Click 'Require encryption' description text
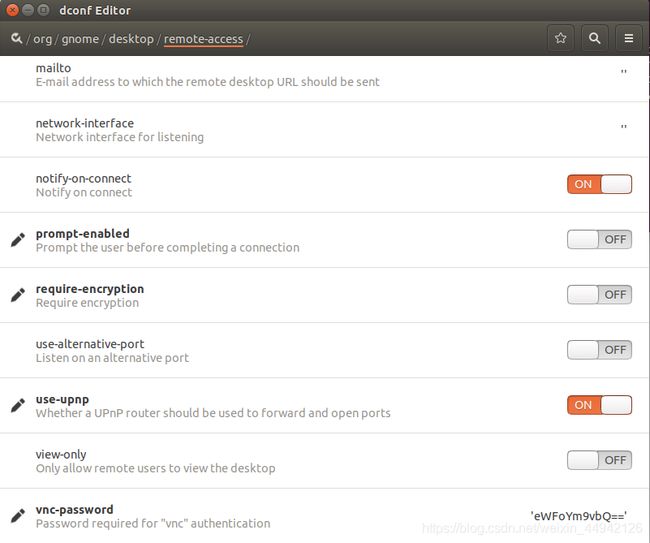 [x=87, y=303]
